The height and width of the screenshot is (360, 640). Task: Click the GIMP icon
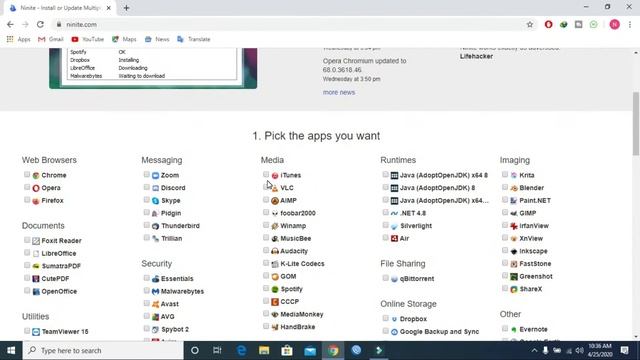pyautogui.click(x=514, y=213)
